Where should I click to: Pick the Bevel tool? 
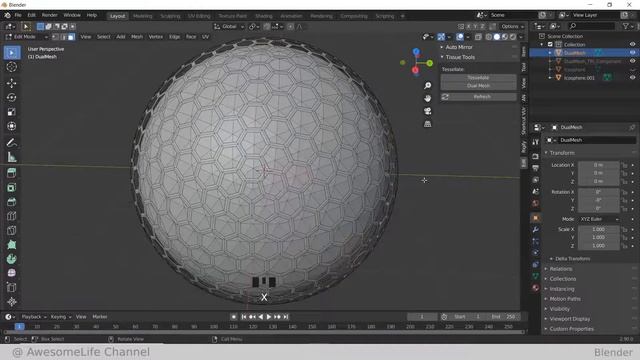tap(12, 202)
